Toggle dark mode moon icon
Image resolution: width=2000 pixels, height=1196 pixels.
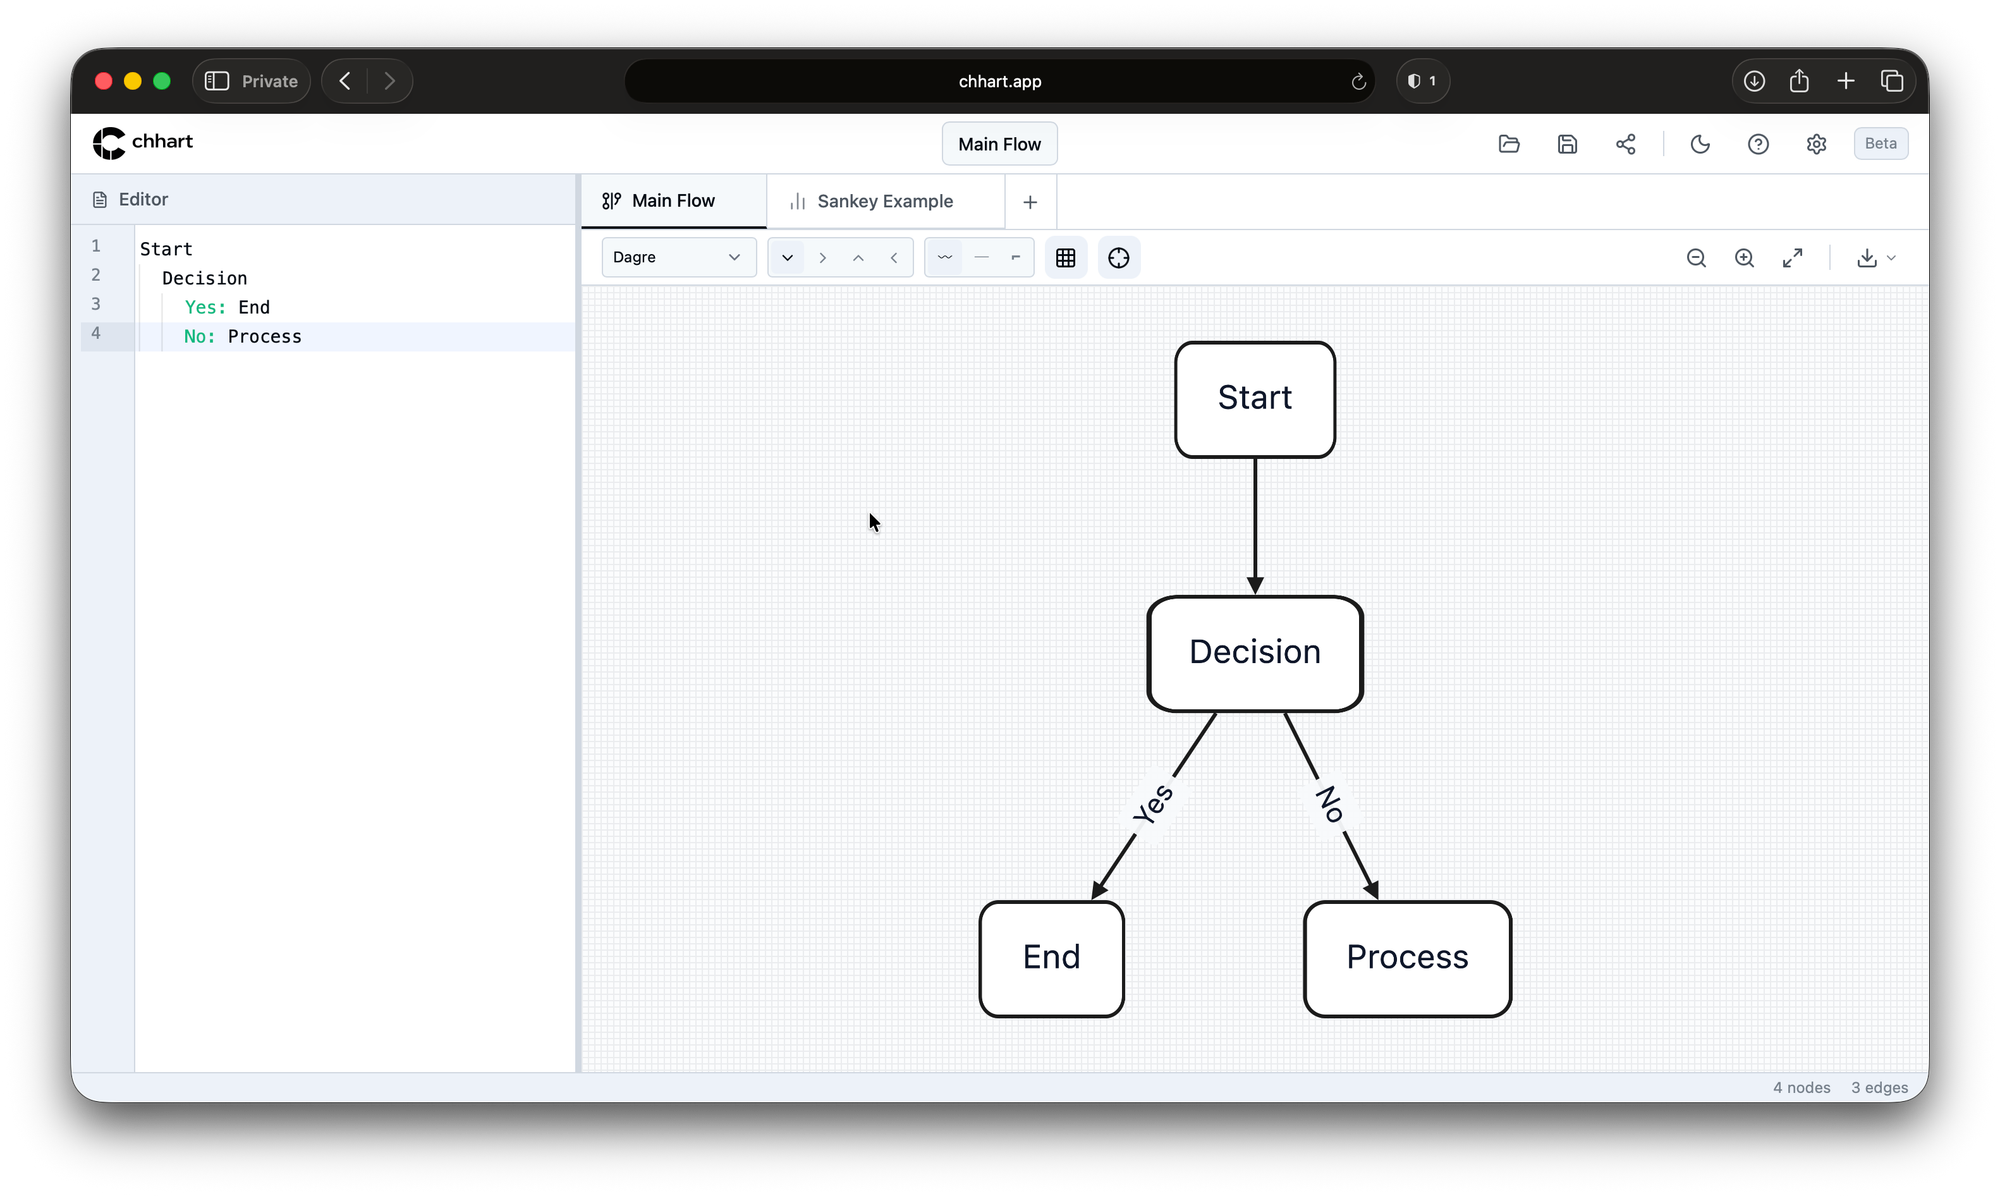pyautogui.click(x=1700, y=144)
